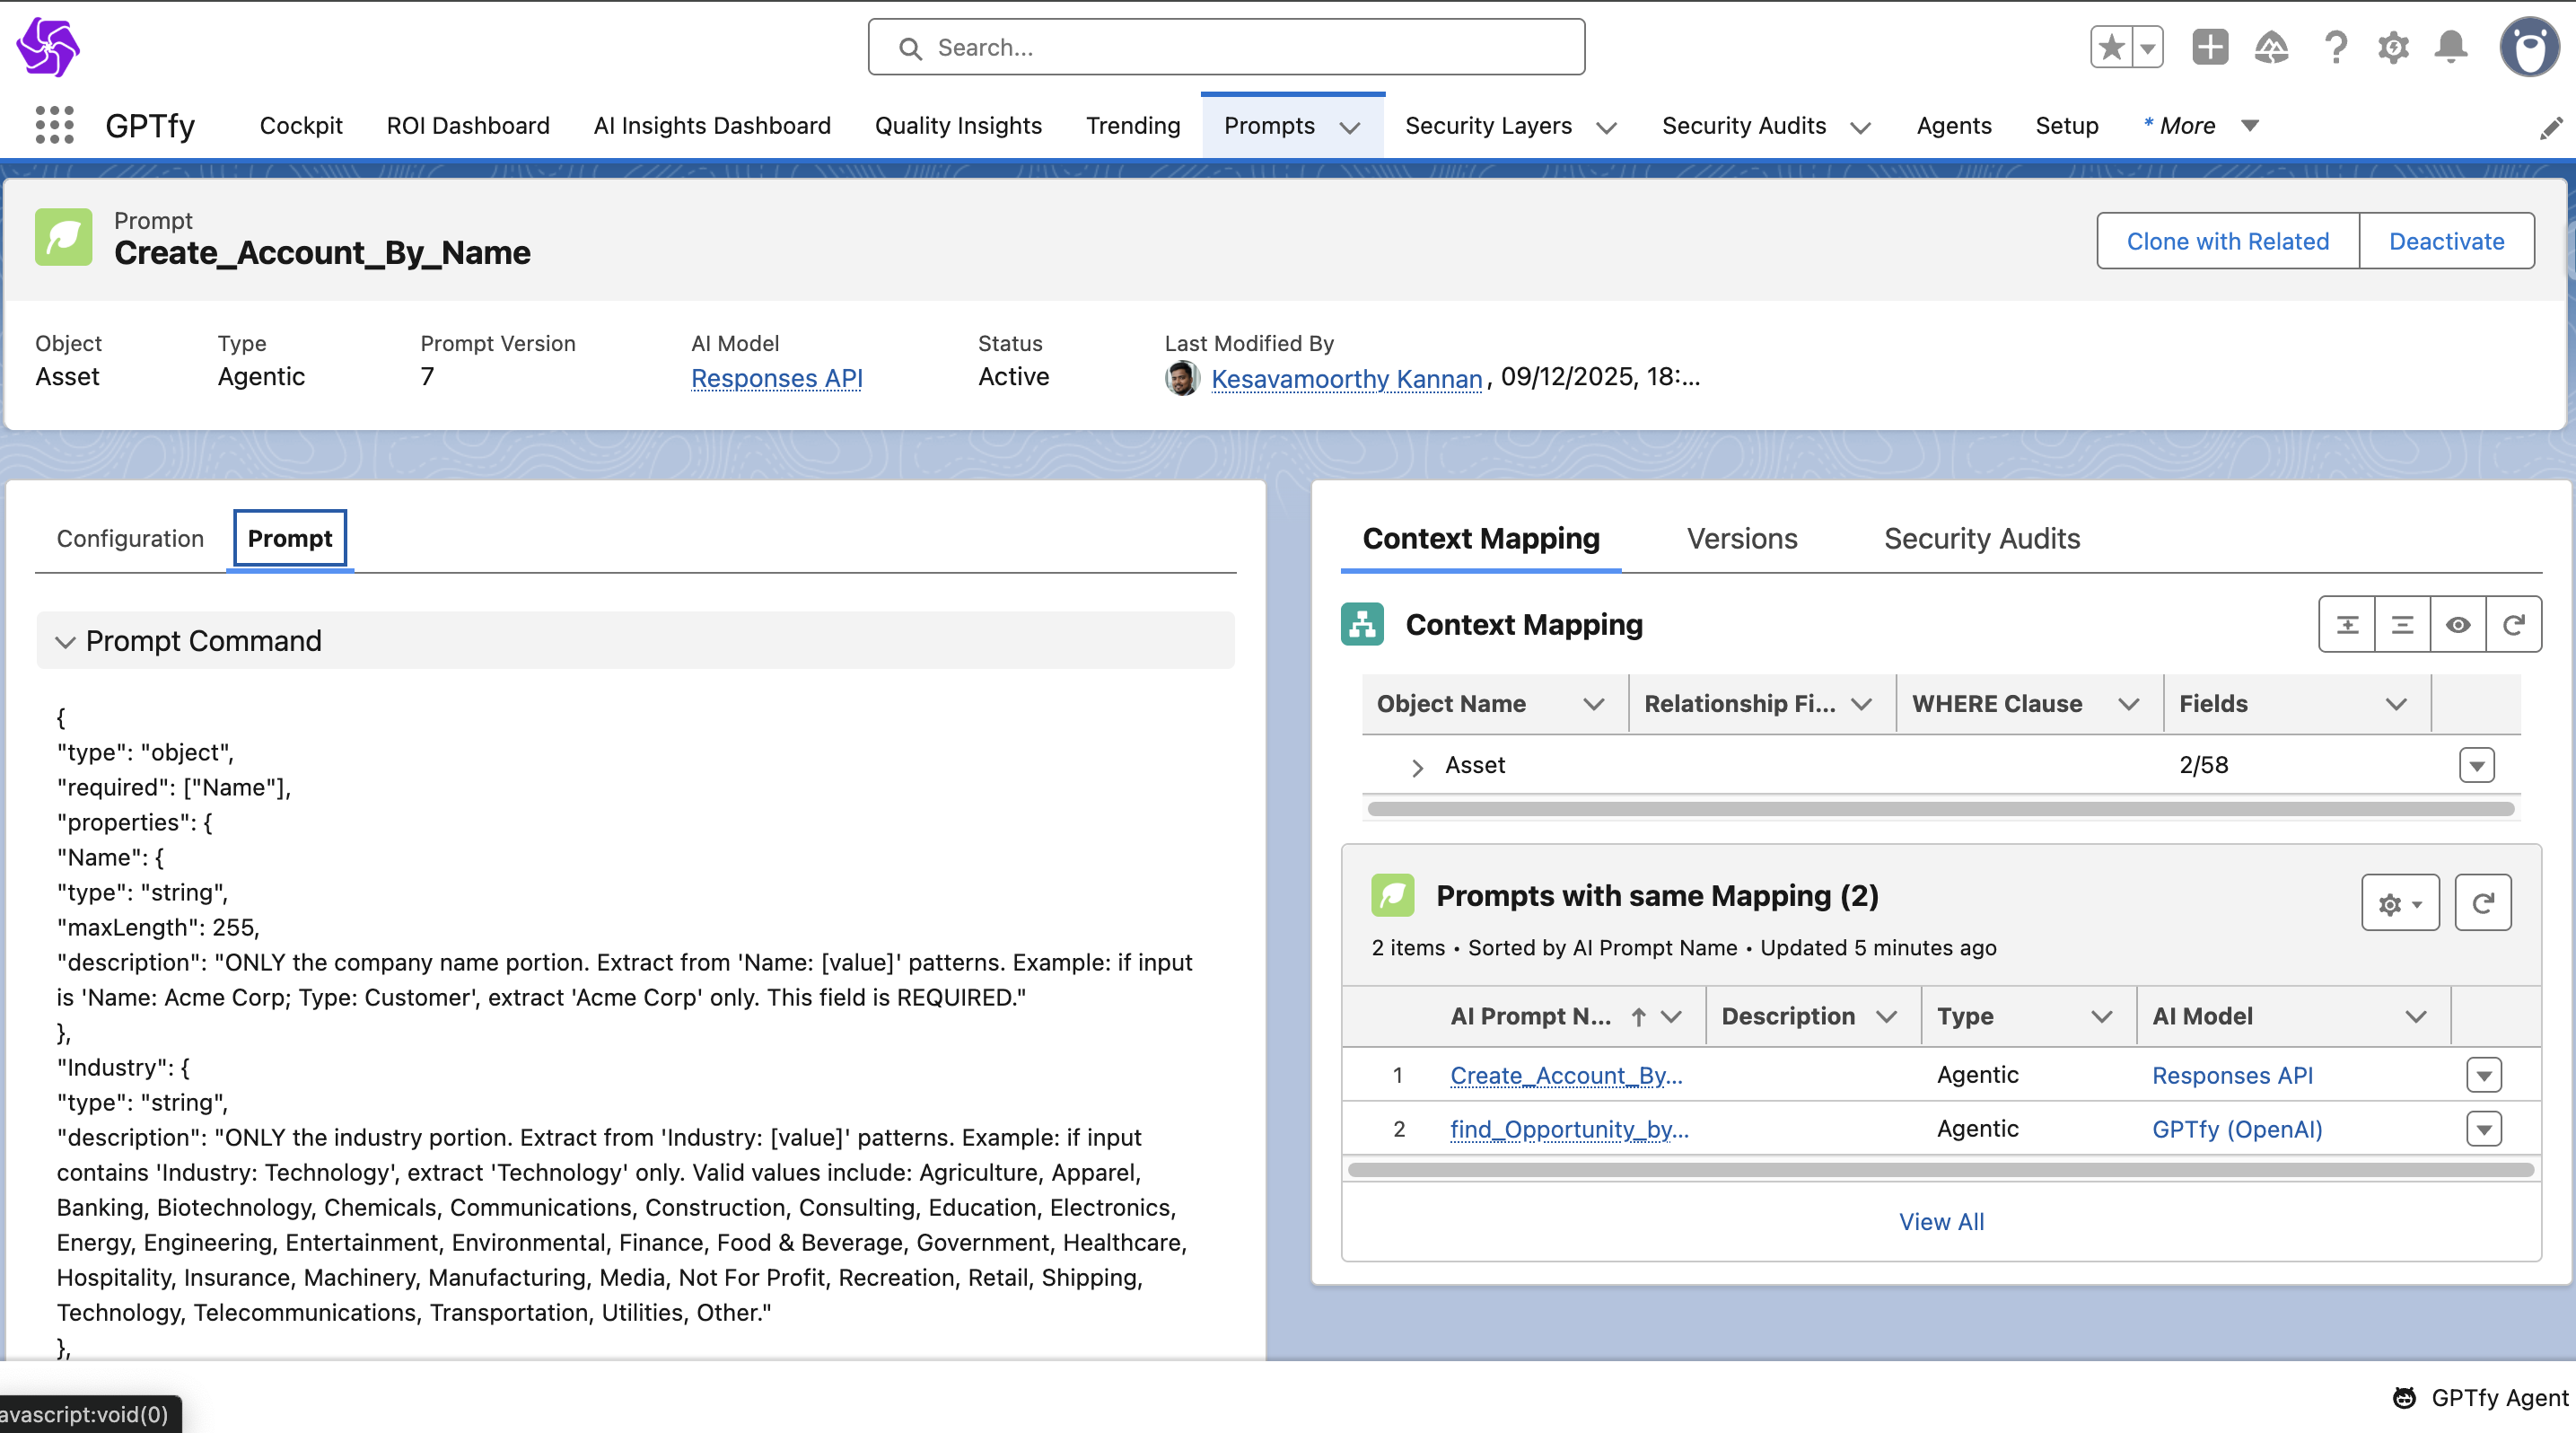Click the edit navigation pencil icon
2576x1433 pixels.
(2551, 127)
